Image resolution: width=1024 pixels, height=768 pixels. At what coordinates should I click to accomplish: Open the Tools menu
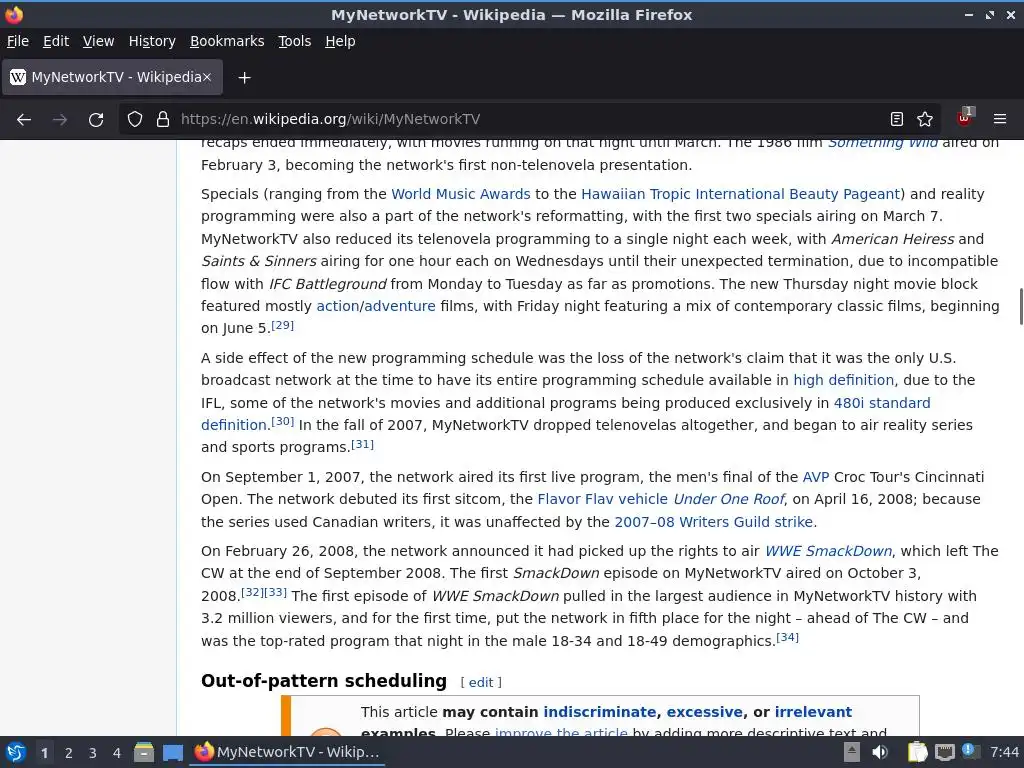tap(295, 41)
